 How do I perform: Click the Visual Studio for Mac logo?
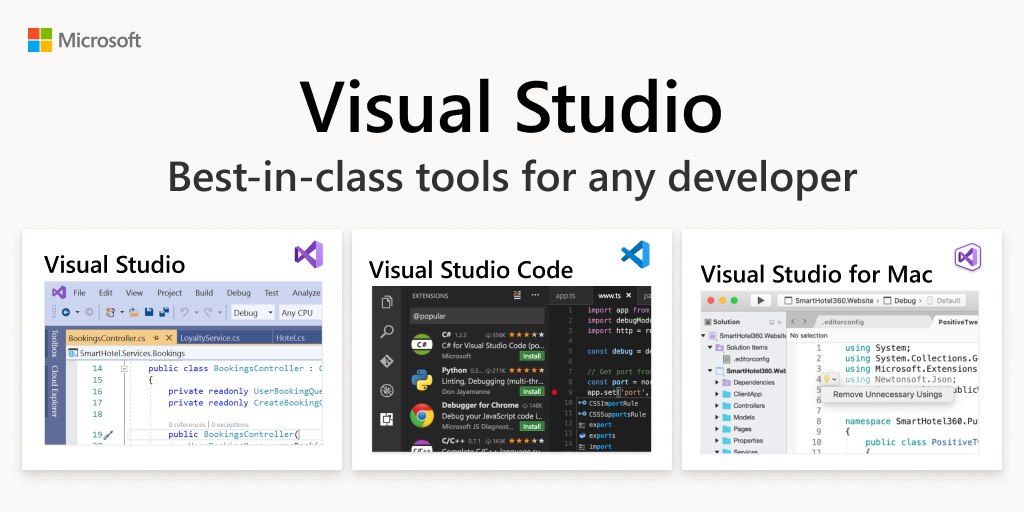click(x=968, y=257)
